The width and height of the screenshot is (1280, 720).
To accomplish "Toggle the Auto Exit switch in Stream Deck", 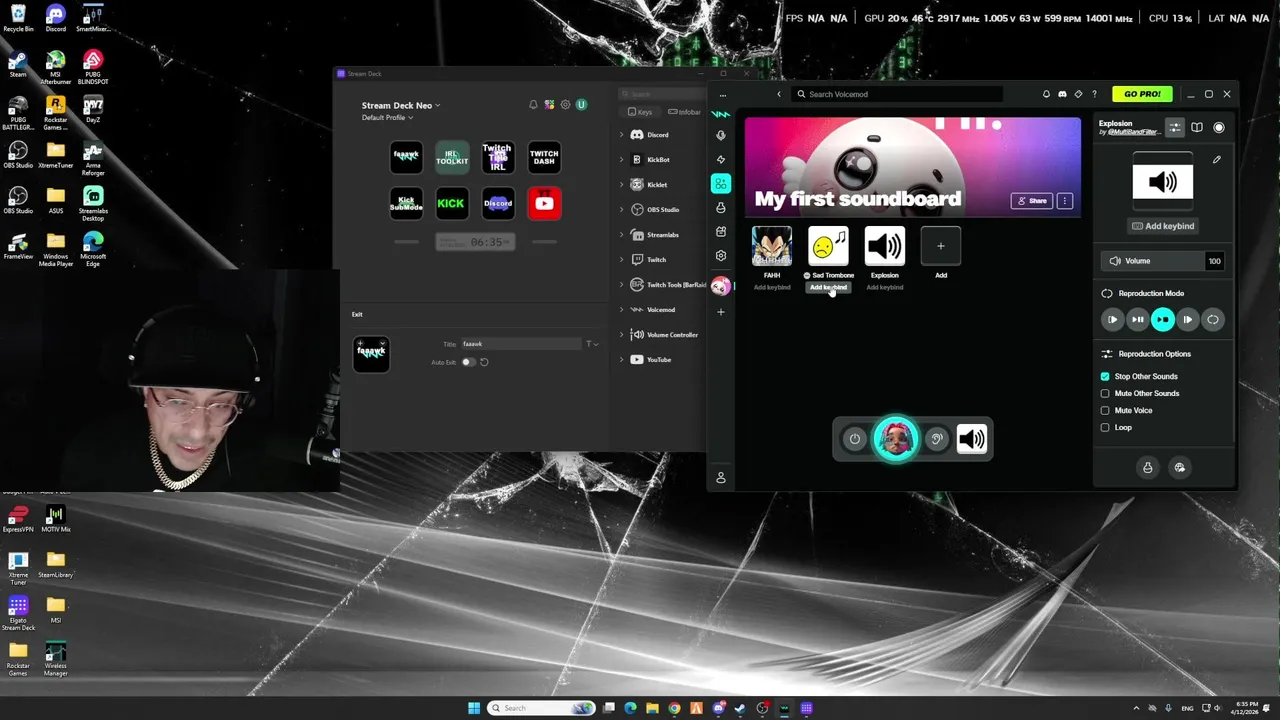I will point(468,362).
